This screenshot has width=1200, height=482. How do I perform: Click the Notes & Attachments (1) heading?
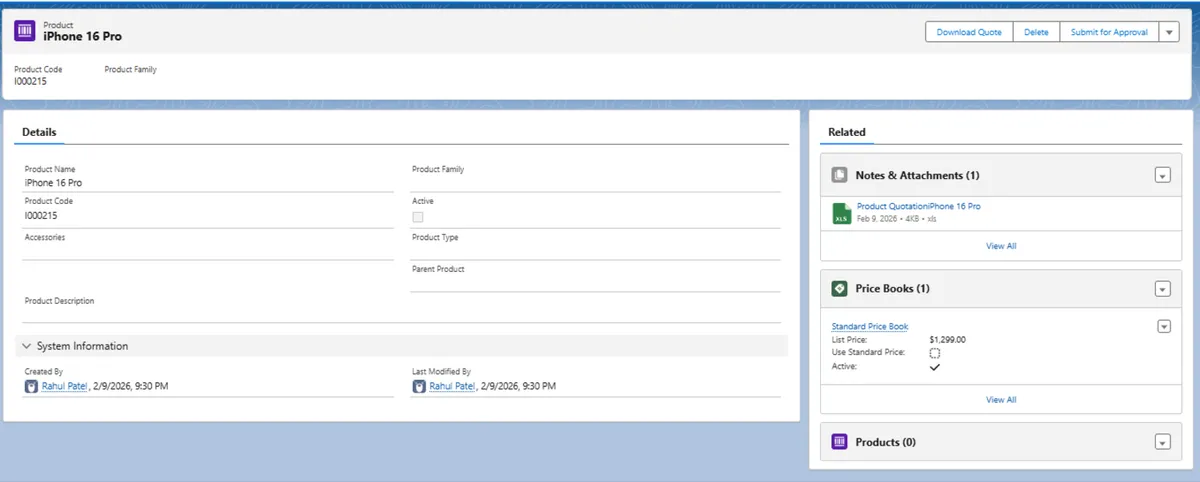(917, 175)
